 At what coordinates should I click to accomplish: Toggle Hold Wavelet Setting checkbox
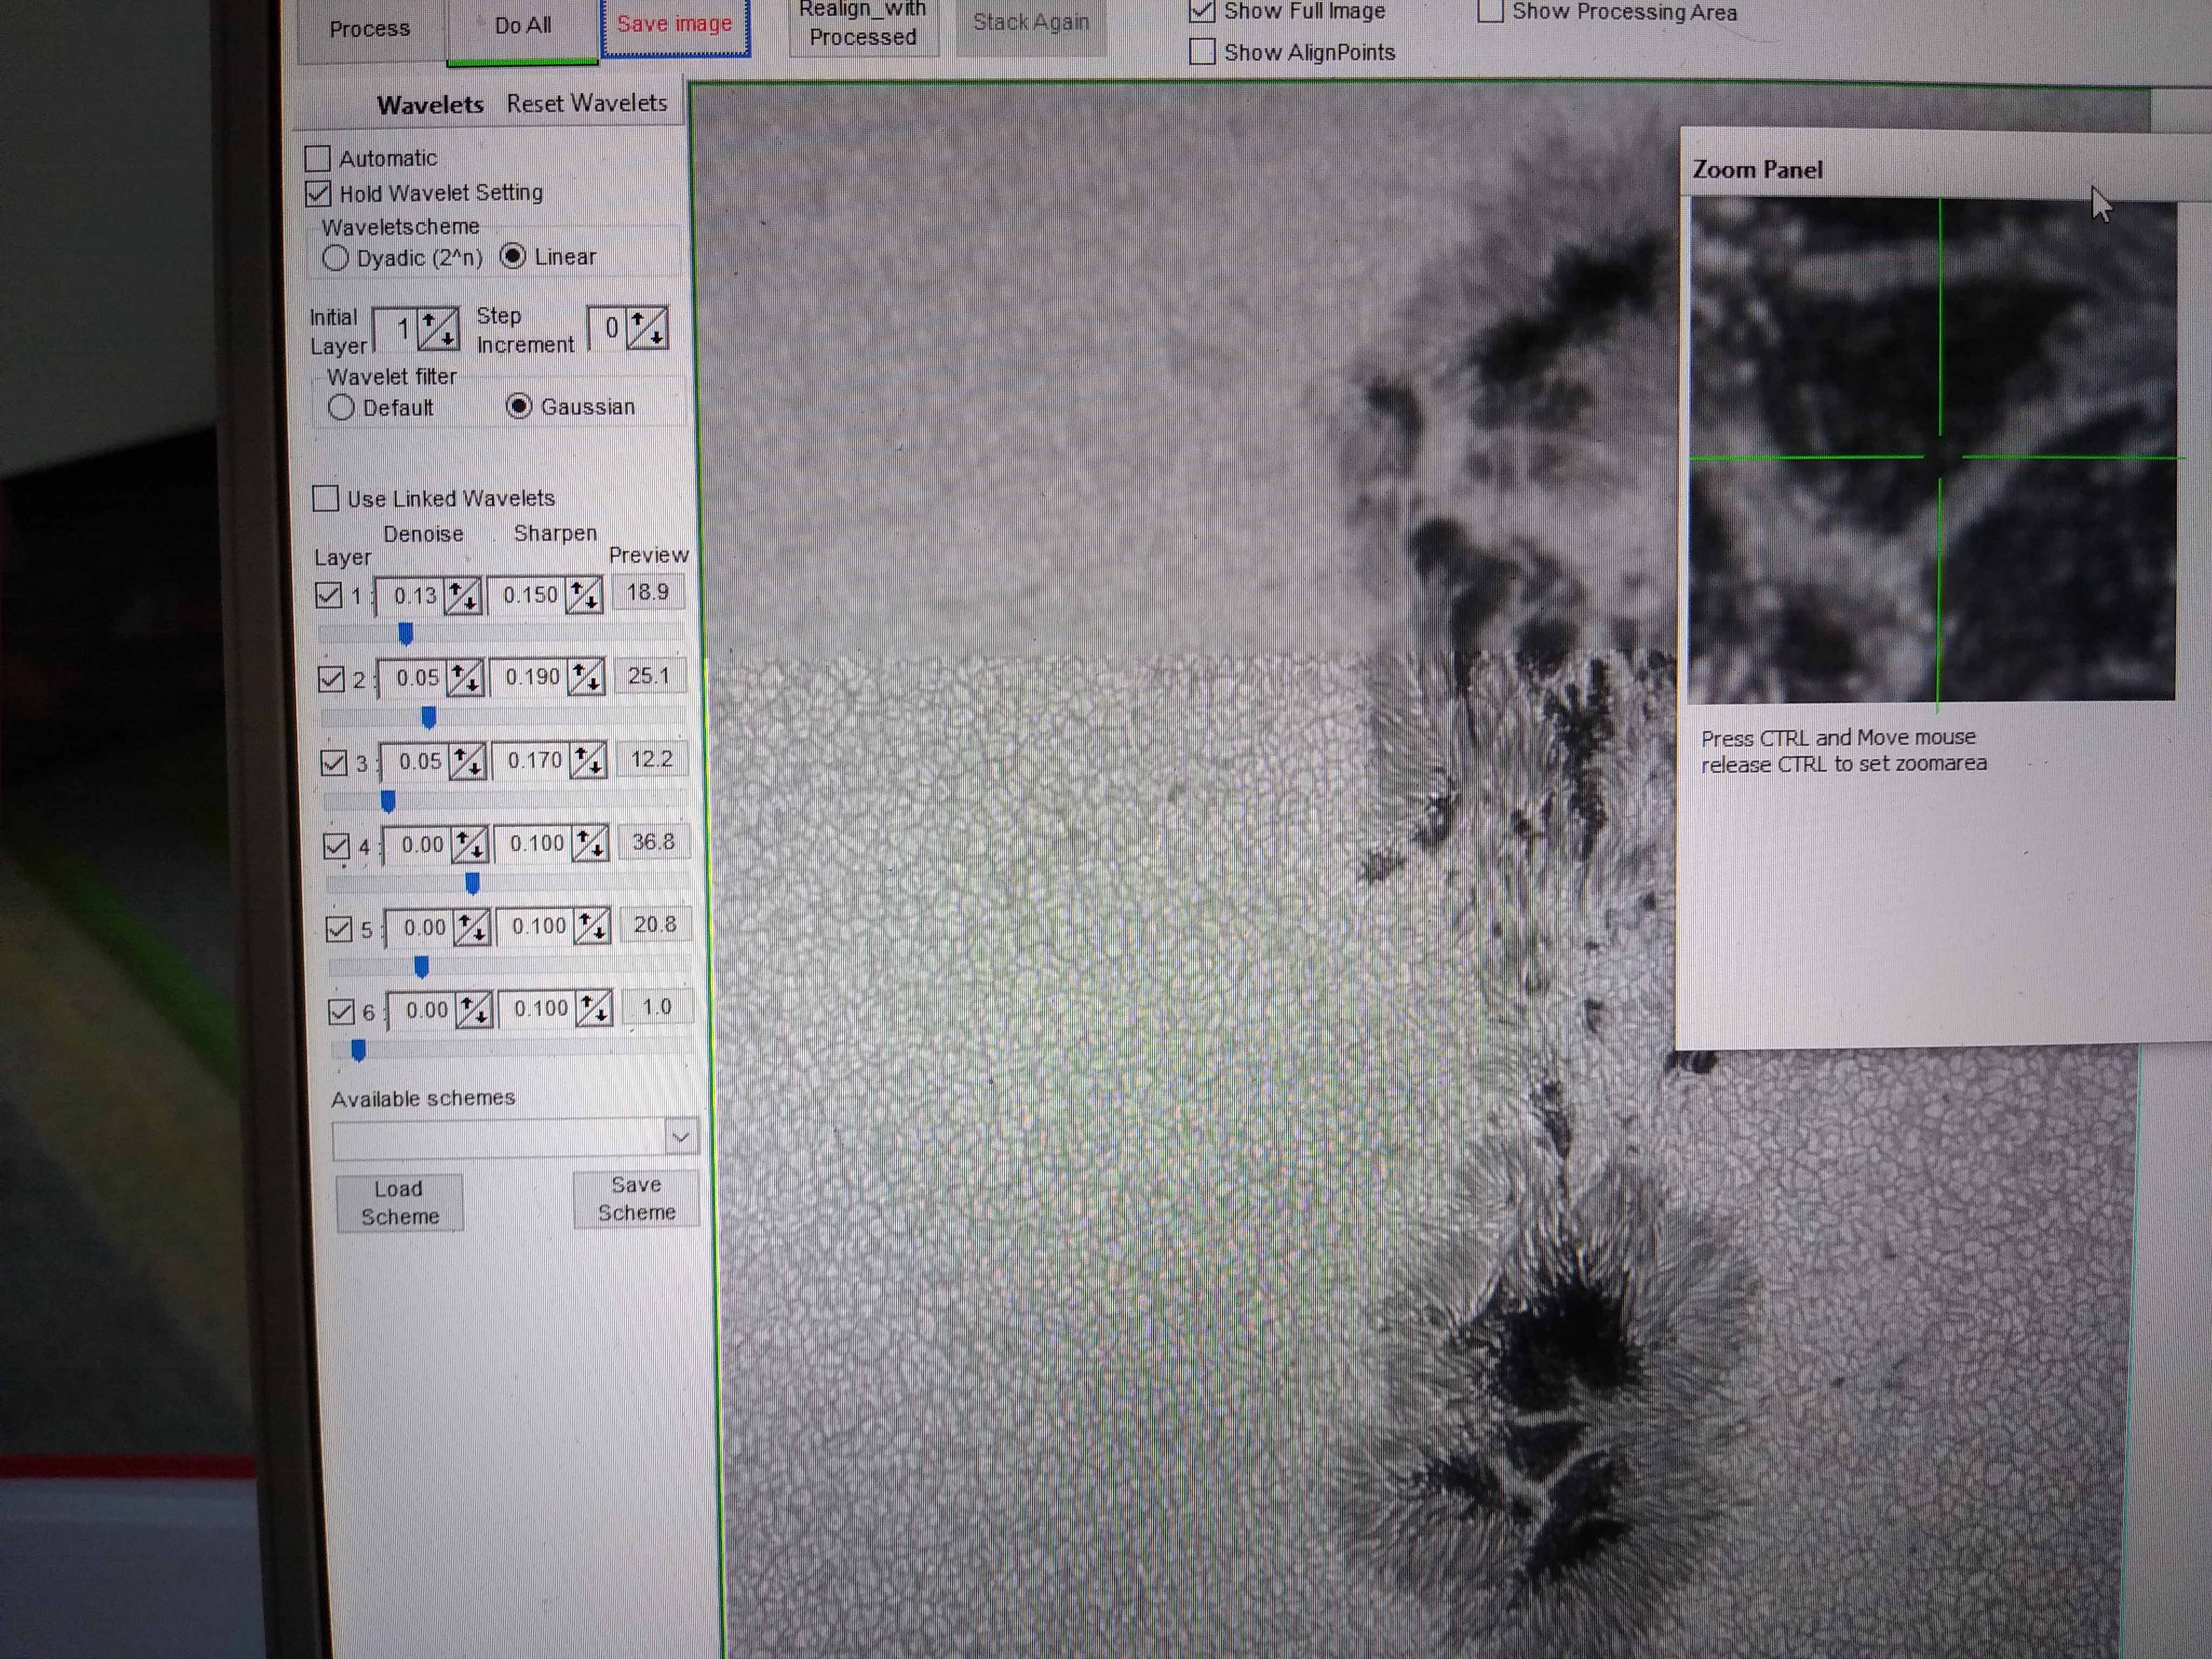click(318, 193)
